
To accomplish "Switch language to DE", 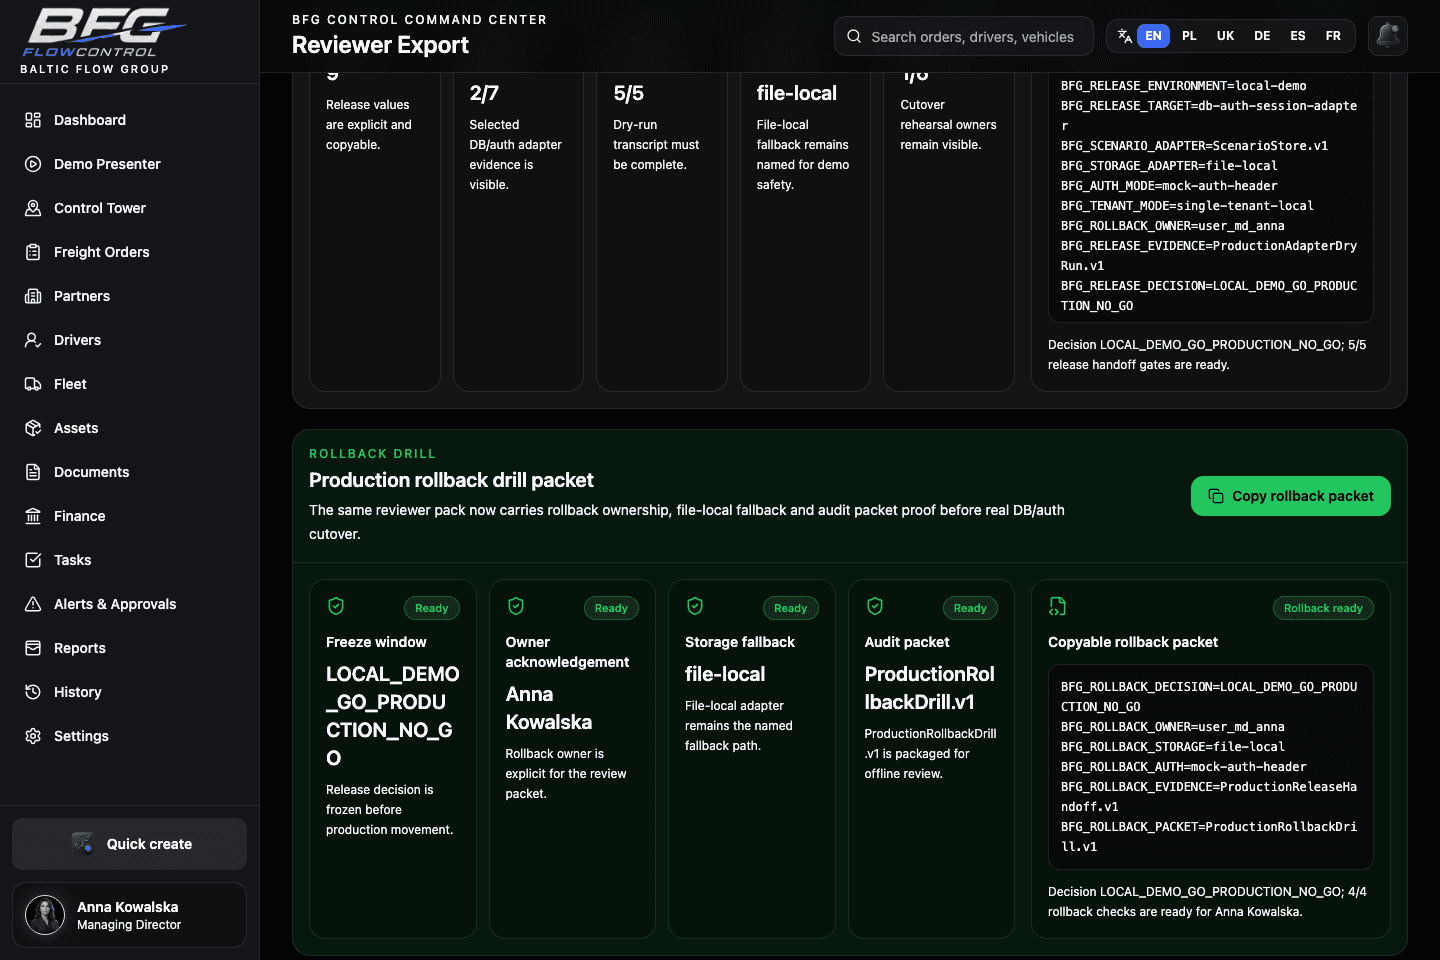I will (1262, 36).
